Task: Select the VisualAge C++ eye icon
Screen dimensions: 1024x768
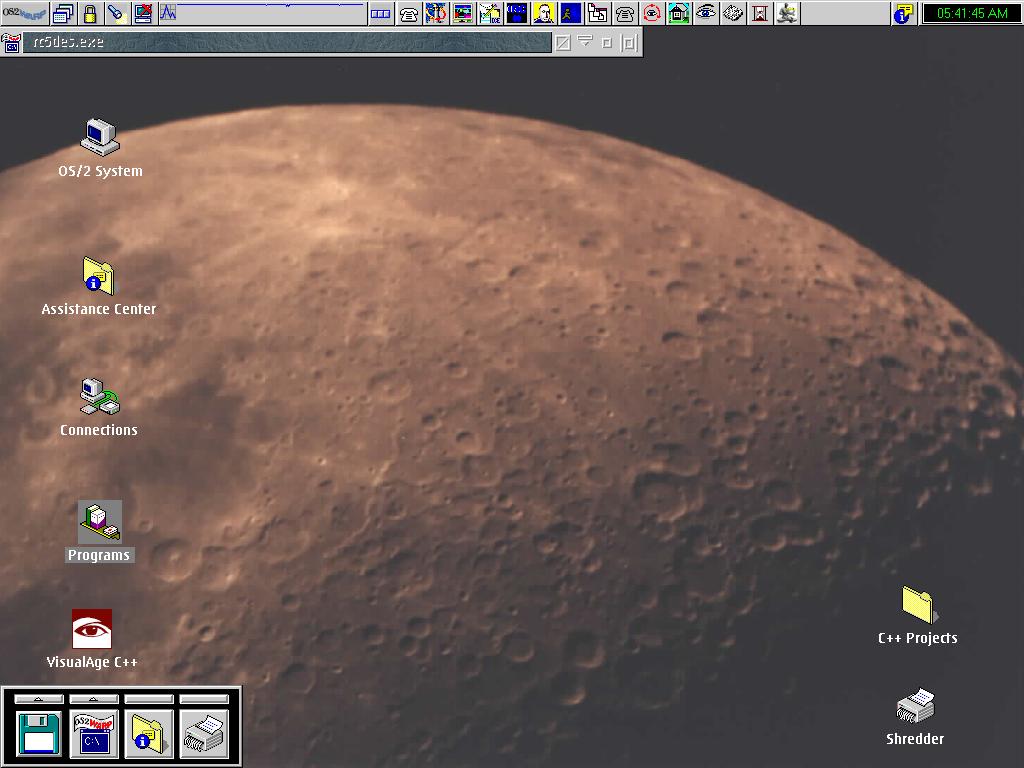Action: [91, 629]
